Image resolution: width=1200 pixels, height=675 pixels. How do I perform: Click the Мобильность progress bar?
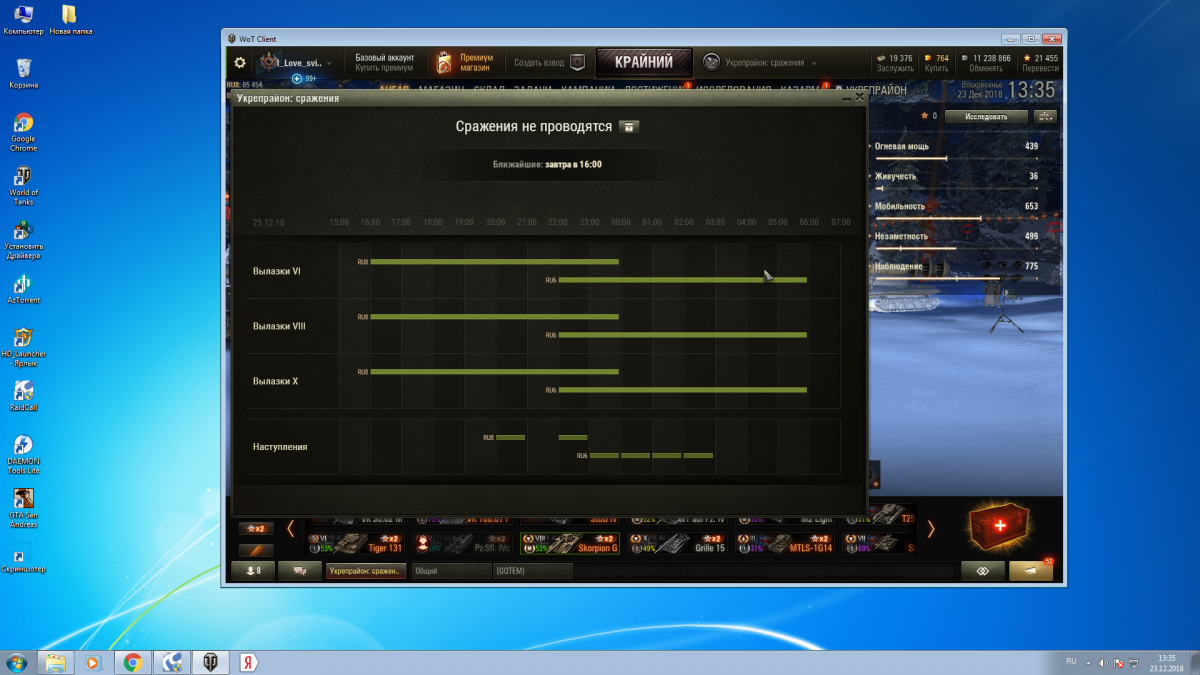[957, 218]
